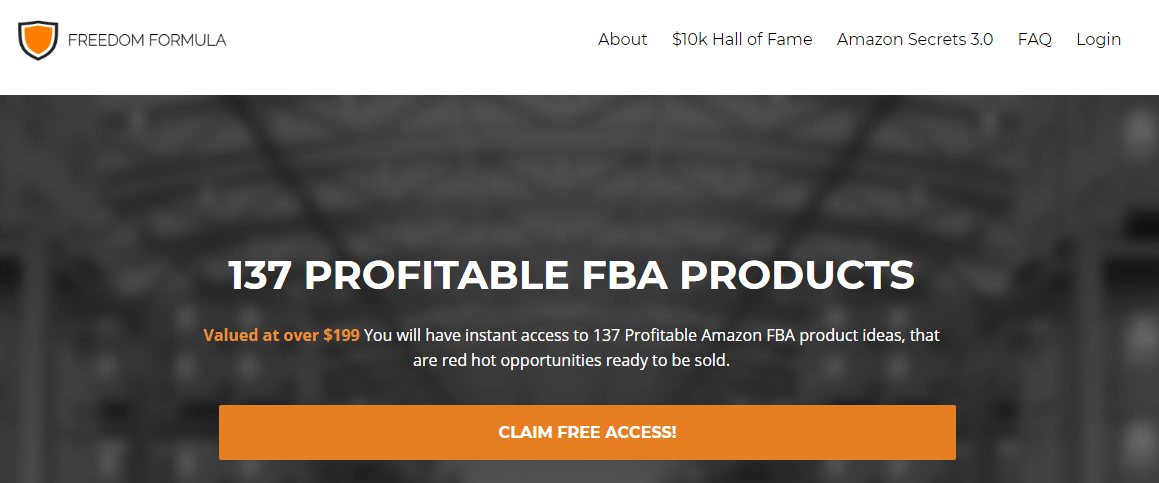Click the orange 'Valued at over $199' text

click(282, 335)
